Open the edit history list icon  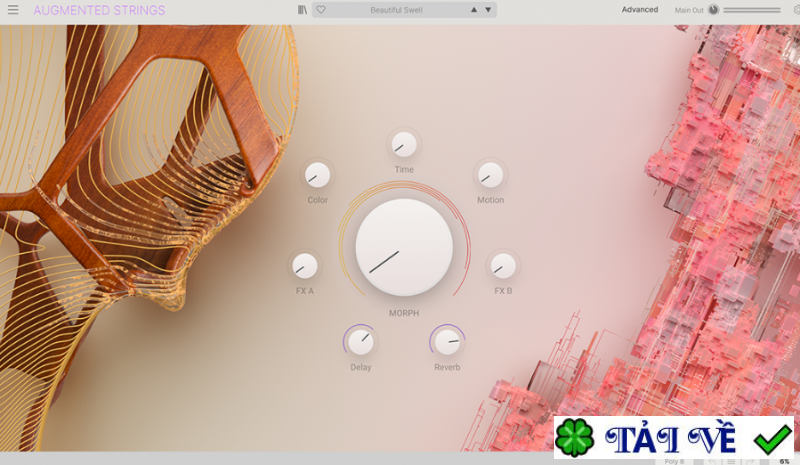731,461
